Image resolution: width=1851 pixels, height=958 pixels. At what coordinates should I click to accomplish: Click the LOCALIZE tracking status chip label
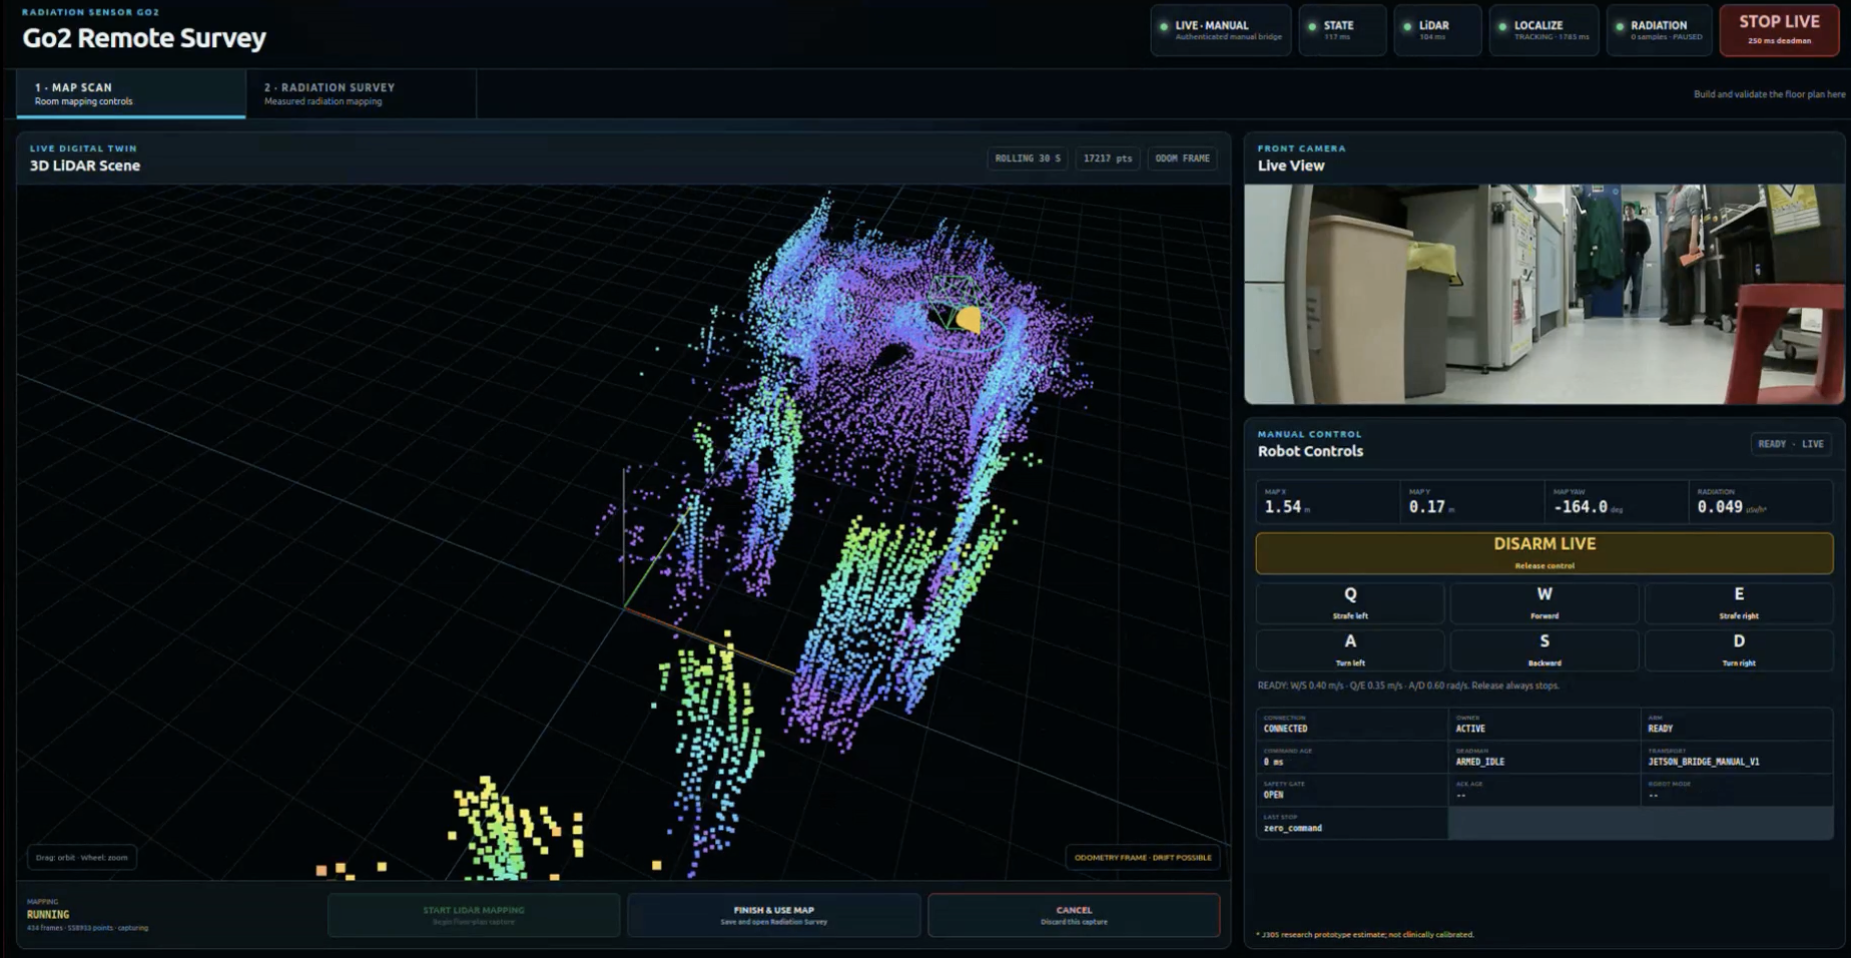coord(1538,25)
